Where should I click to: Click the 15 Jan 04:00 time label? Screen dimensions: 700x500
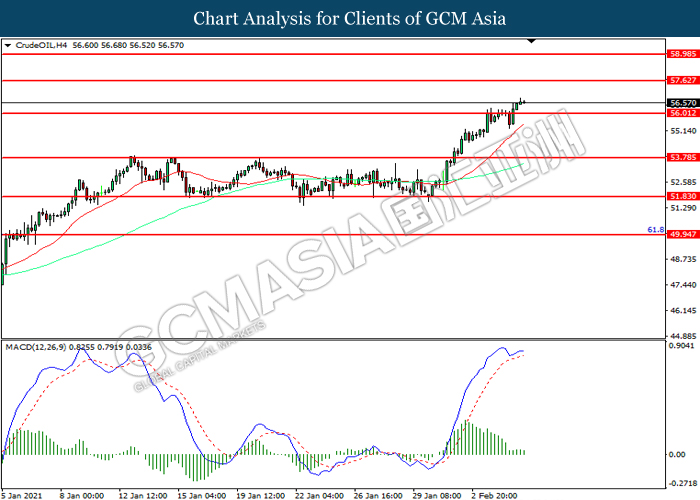pos(201,496)
